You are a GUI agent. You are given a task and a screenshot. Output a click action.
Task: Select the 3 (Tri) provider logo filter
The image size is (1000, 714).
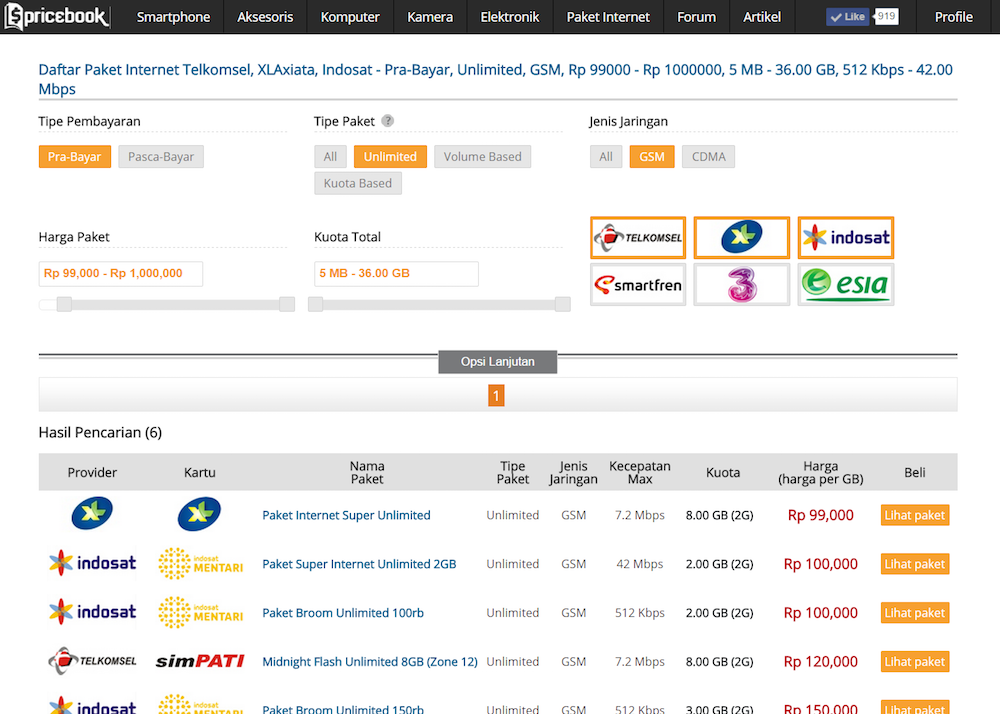click(x=742, y=284)
